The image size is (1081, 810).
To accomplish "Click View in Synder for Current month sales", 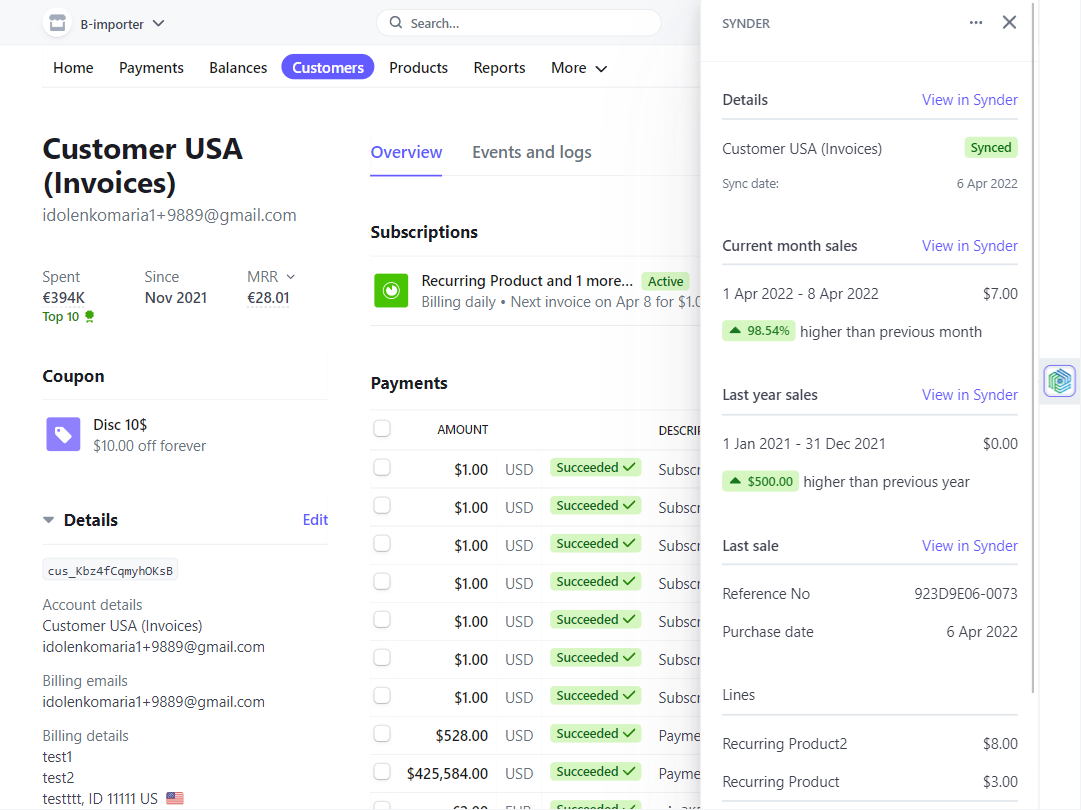I will click(x=969, y=246).
